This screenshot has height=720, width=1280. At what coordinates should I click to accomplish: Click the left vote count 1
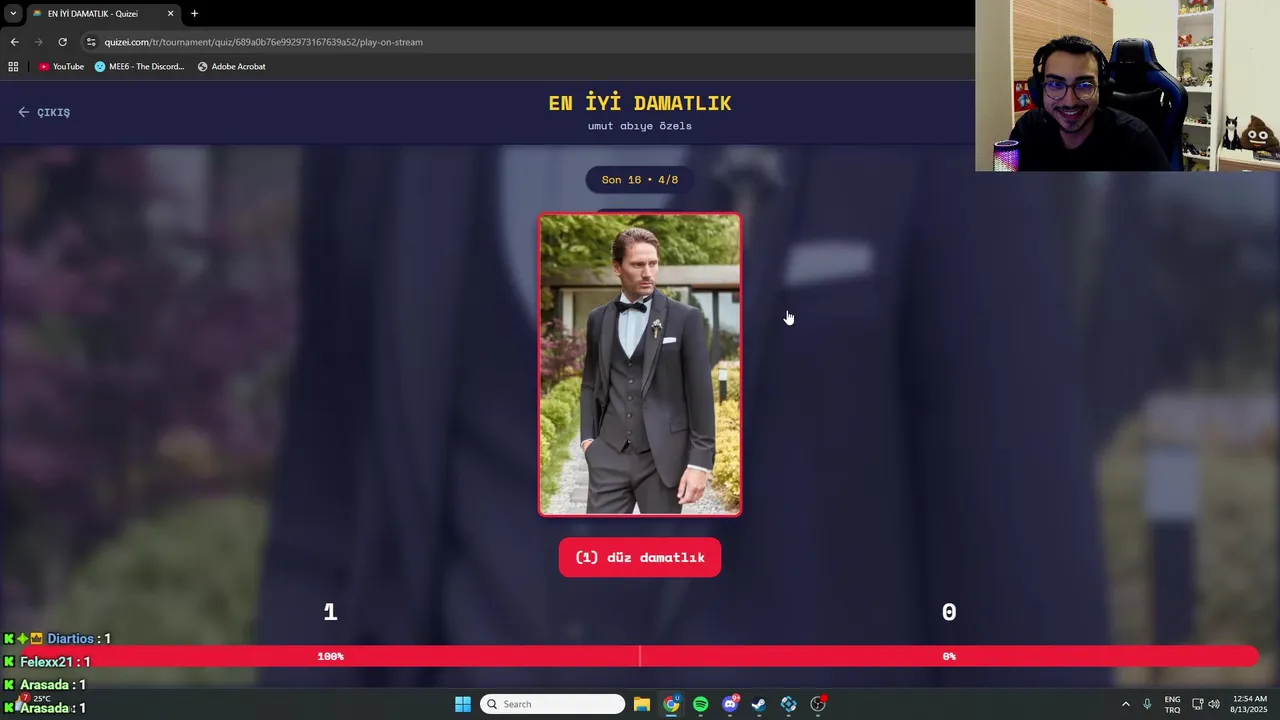coord(330,612)
